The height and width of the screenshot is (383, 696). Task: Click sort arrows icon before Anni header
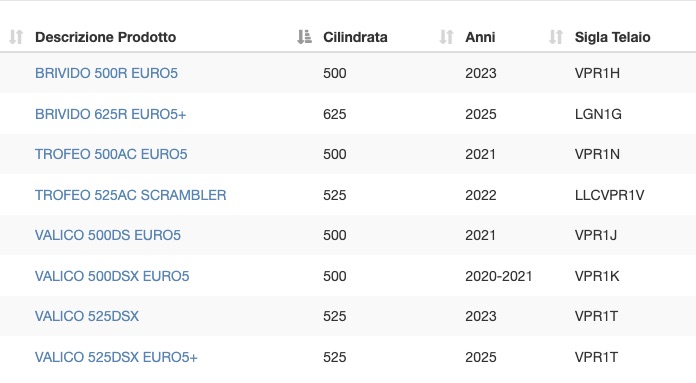click(x=447, y=37)
